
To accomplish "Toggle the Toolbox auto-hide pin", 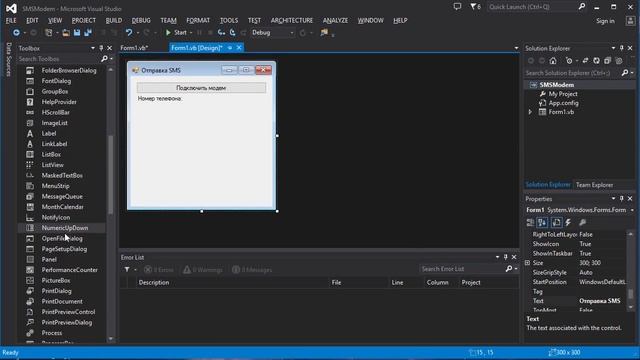I will [101, 48].
